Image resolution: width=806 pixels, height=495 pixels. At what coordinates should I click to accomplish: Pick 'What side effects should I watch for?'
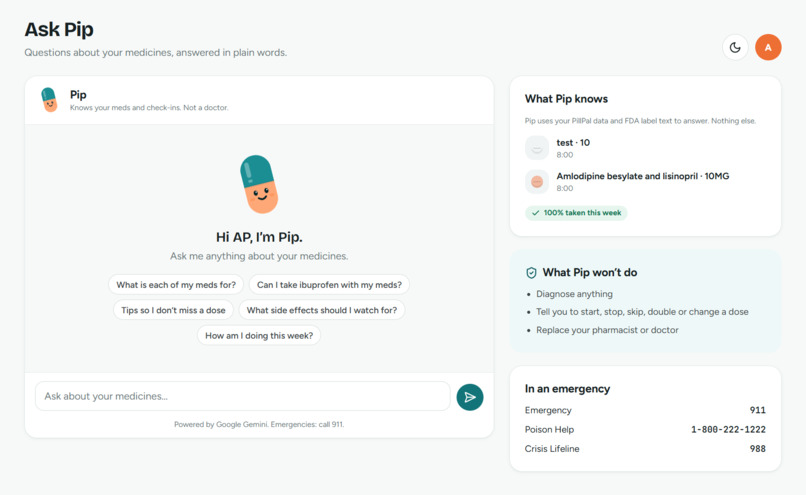click(322, 310)
